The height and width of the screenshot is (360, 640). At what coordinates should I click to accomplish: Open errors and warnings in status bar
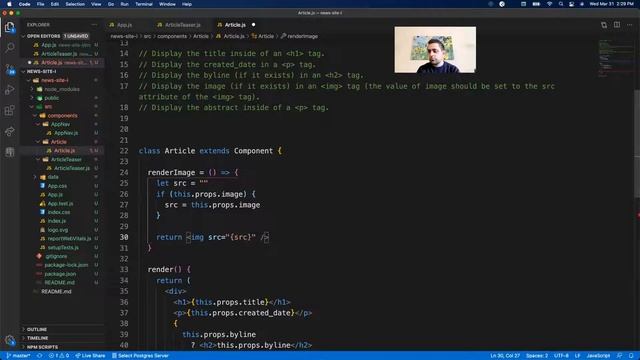[x=59, y=356]
